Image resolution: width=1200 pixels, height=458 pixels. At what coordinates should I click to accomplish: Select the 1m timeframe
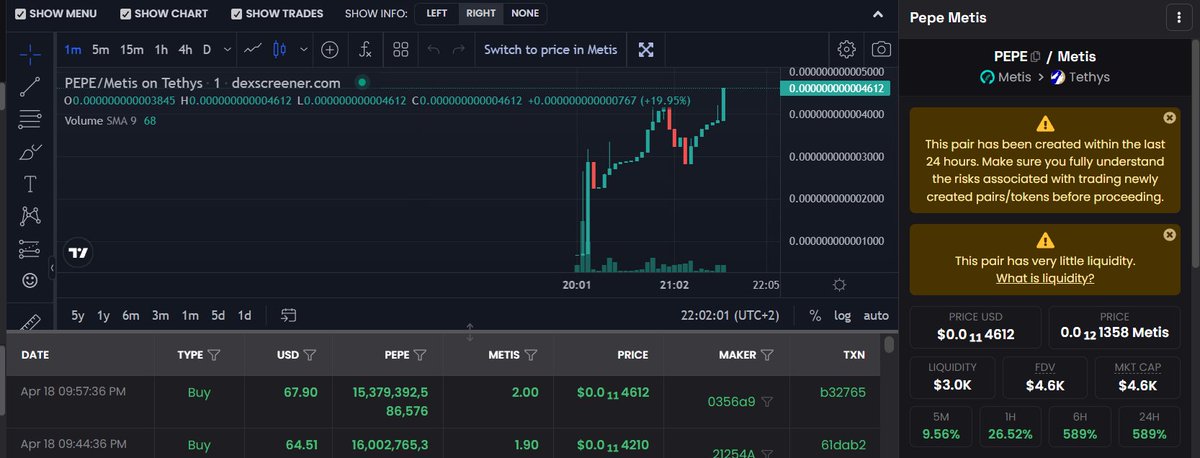[73, 49]
